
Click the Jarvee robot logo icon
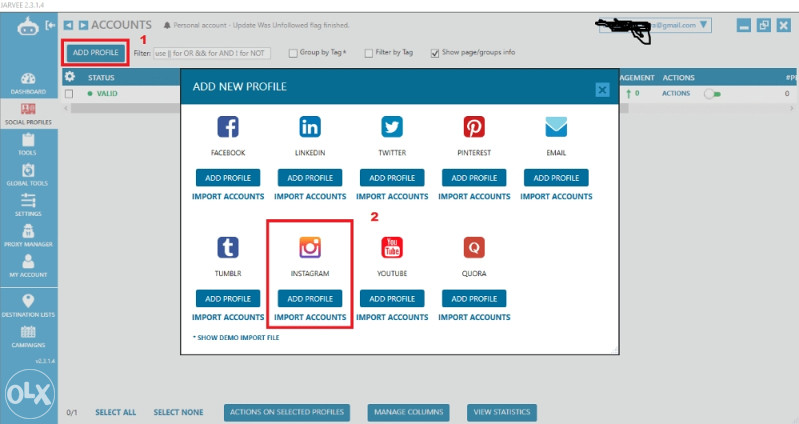(28, 26)
